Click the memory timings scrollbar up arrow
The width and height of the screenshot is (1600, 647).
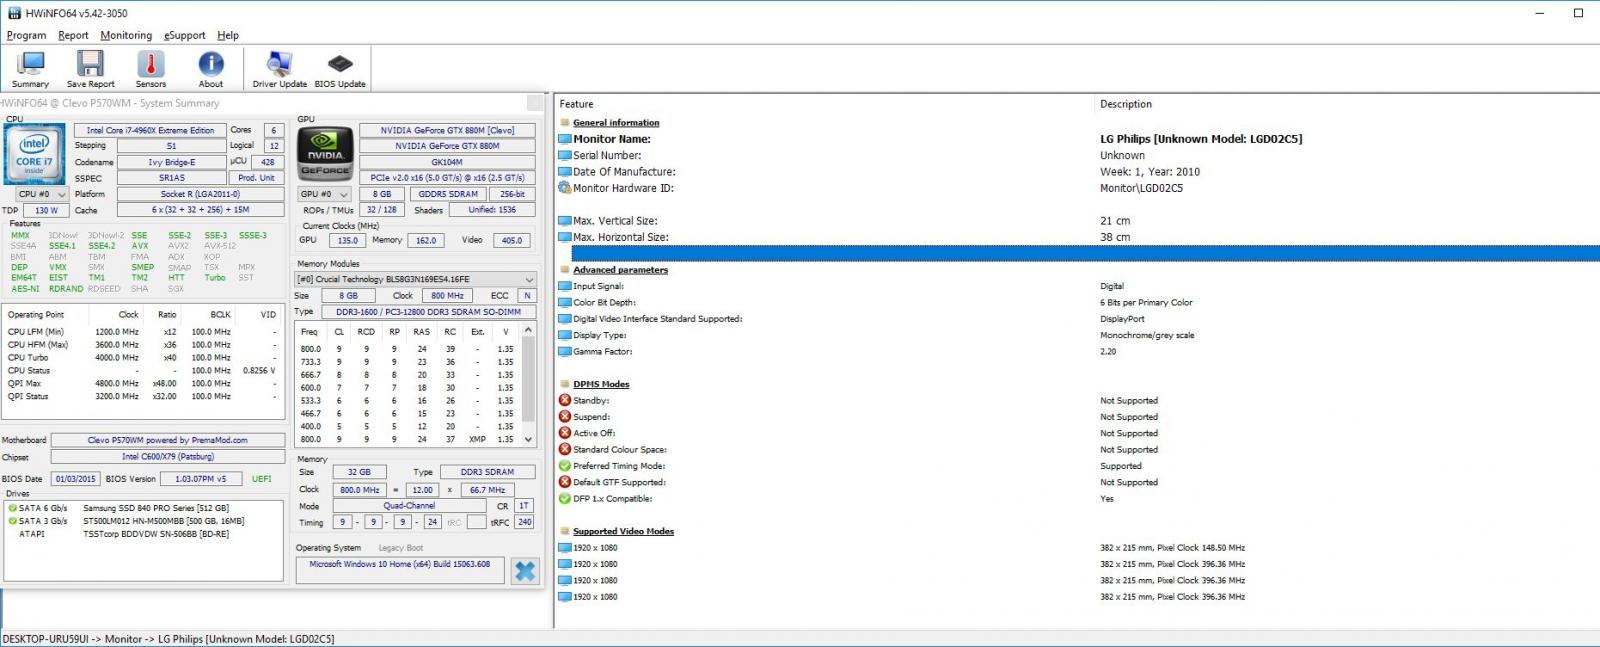point(529,329)
